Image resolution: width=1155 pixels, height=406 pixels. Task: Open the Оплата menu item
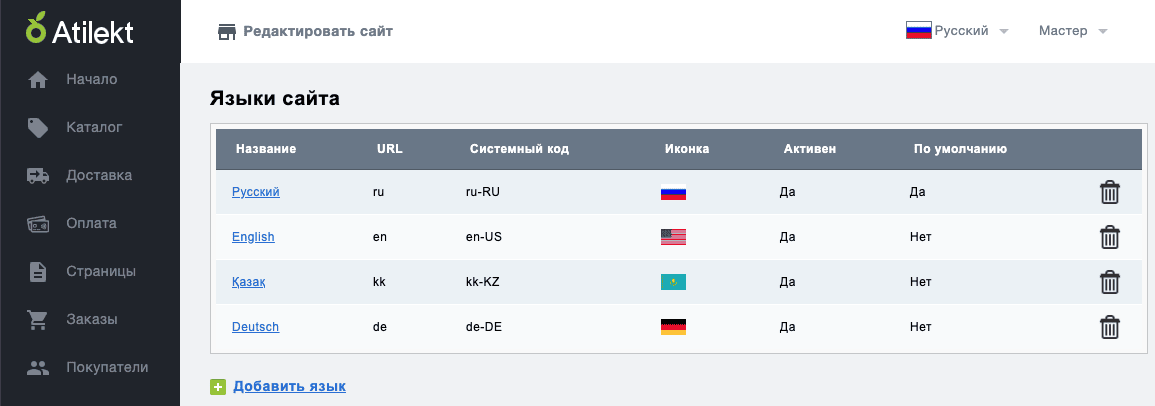(x=90, y=224)
